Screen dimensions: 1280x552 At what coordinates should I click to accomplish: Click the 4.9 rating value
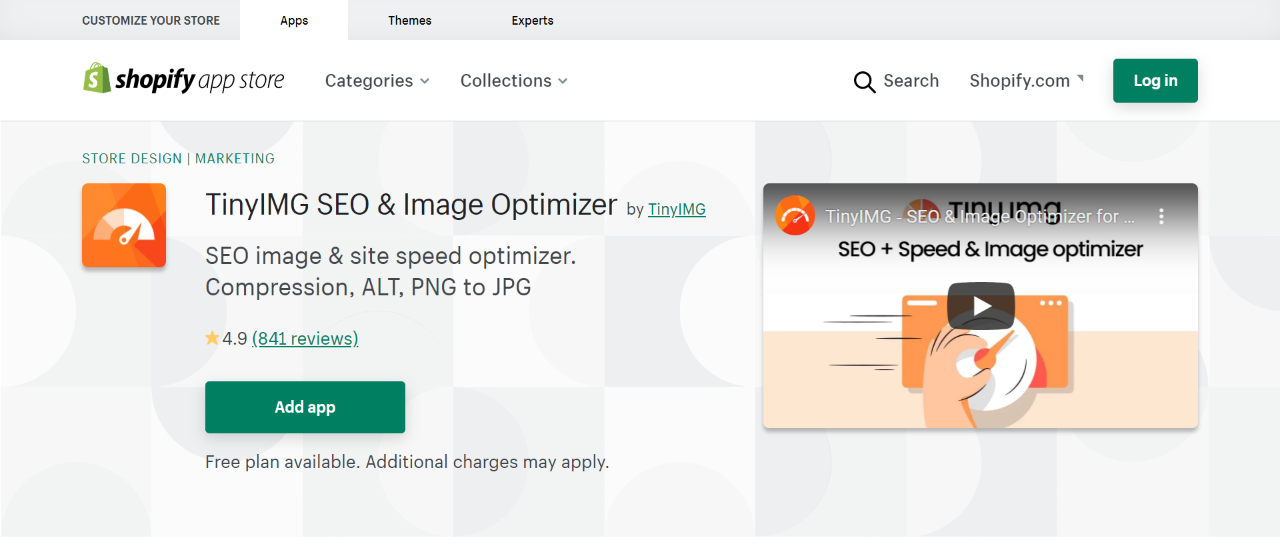click(235, 339)
